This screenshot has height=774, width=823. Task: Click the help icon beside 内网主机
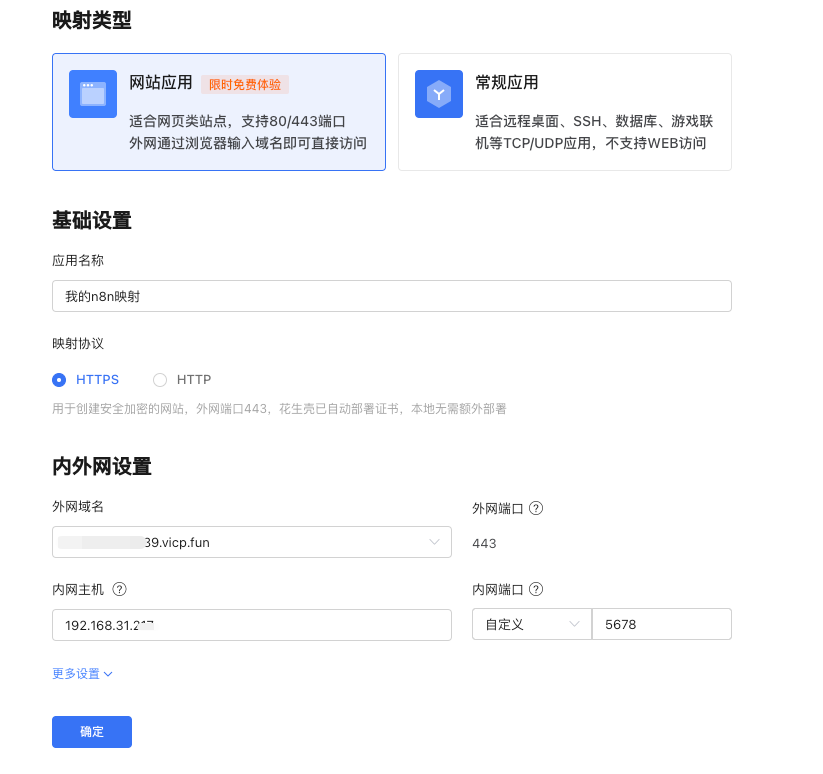point(119,590)
